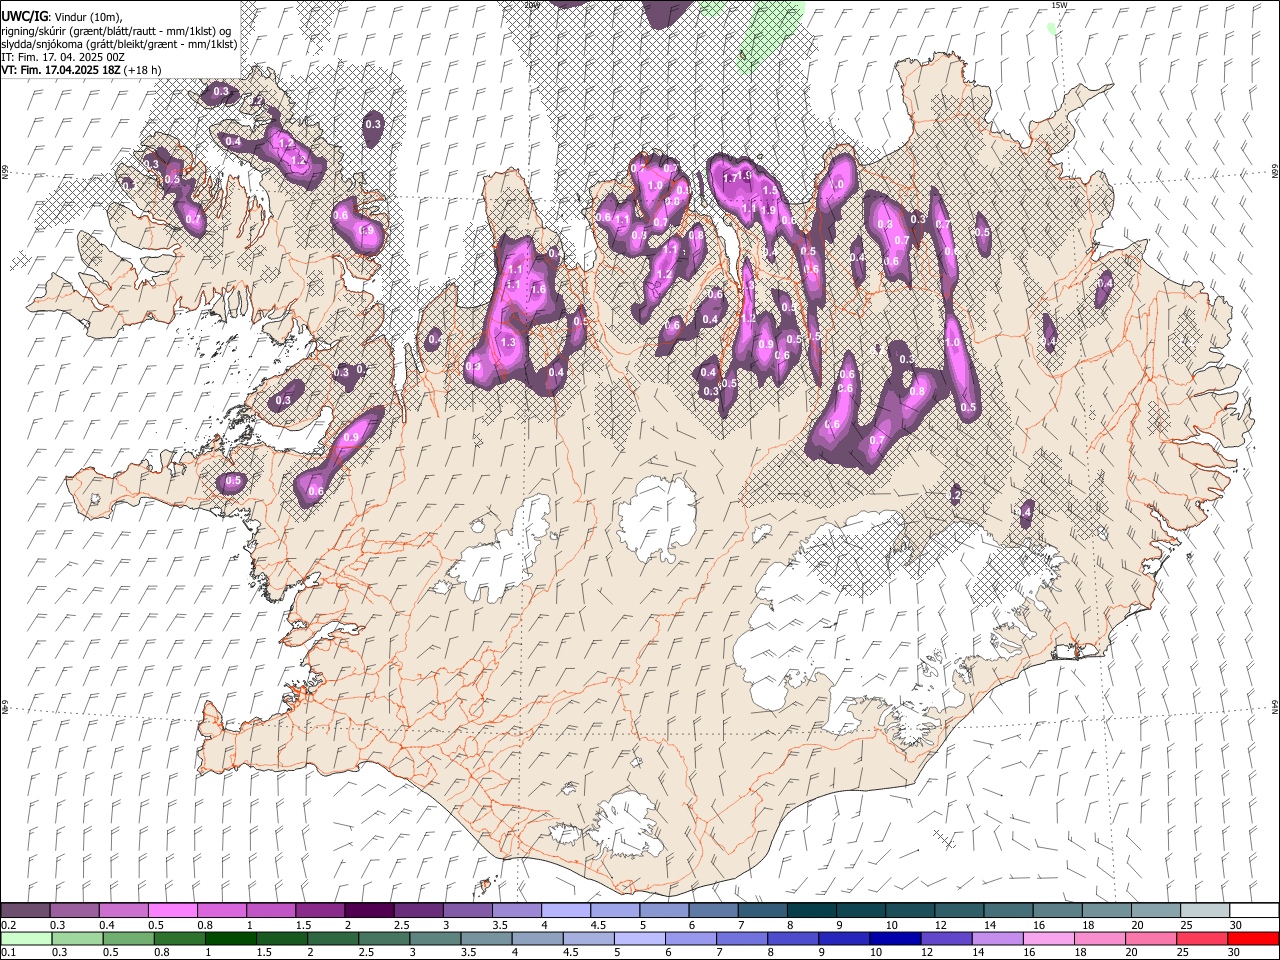Click the pure red swatch labeled 30
The width and height of the screenshot is (1280, 960).
click(x=1252, y=938)
